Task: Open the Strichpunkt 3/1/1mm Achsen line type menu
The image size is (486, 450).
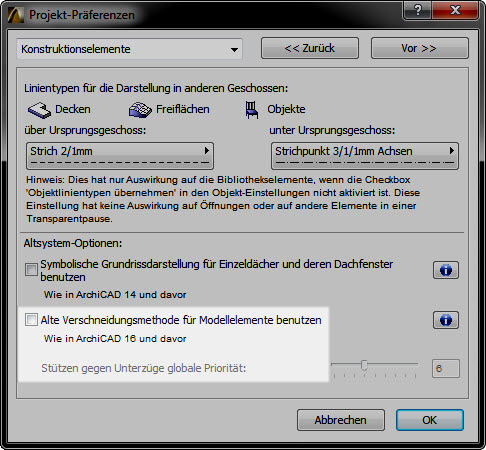Action: pyautogui.click(x=365, y=156)
